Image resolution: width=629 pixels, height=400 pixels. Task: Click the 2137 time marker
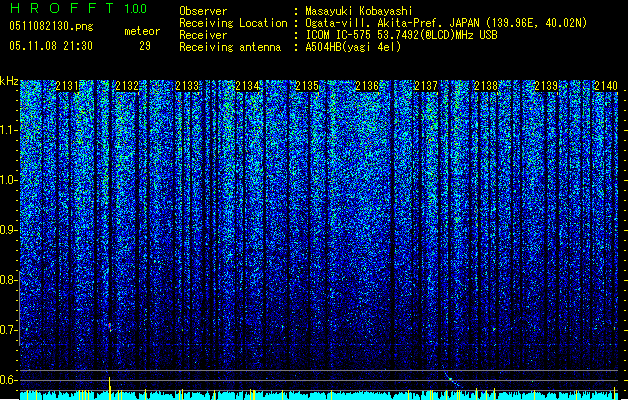click(426, 86)
